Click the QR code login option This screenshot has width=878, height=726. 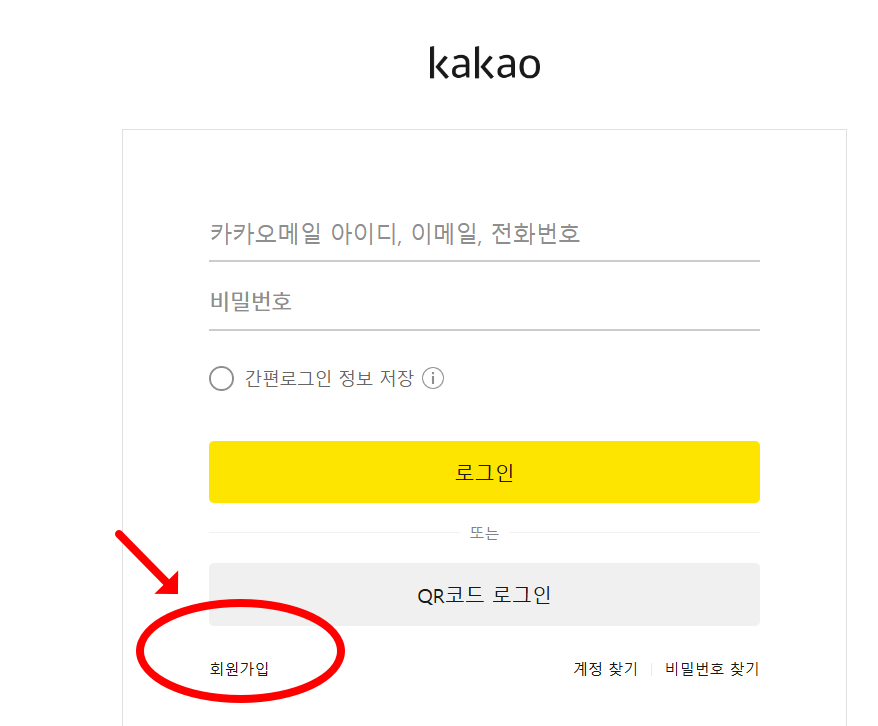coord(483,594)
